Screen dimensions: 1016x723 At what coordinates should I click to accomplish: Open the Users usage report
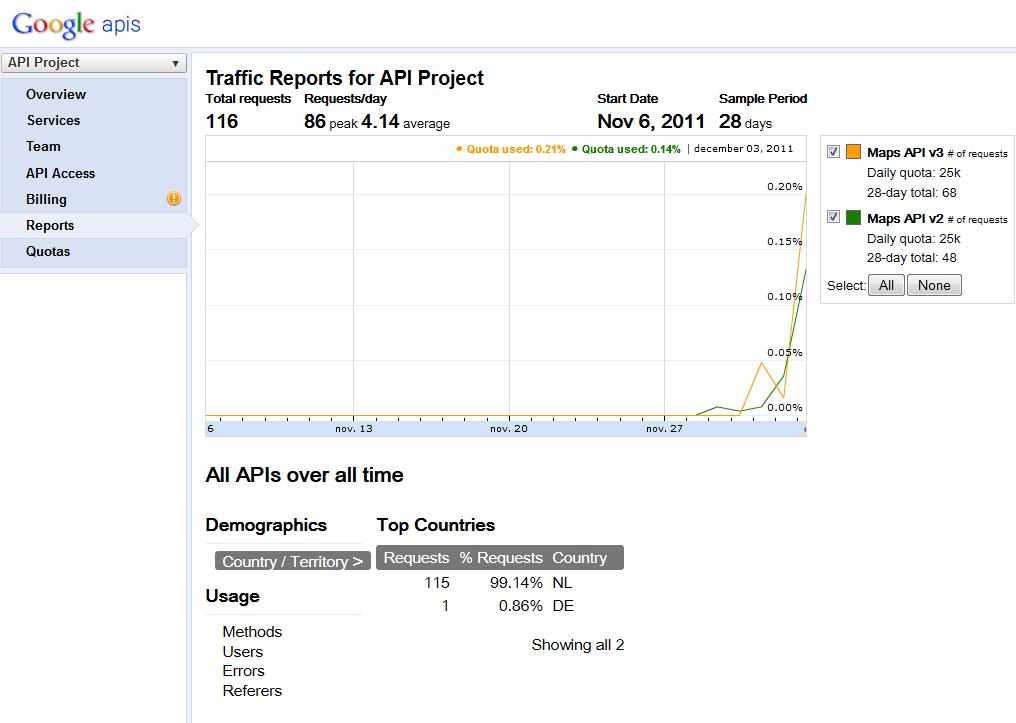pyautogui.click(x=242, y=652)
